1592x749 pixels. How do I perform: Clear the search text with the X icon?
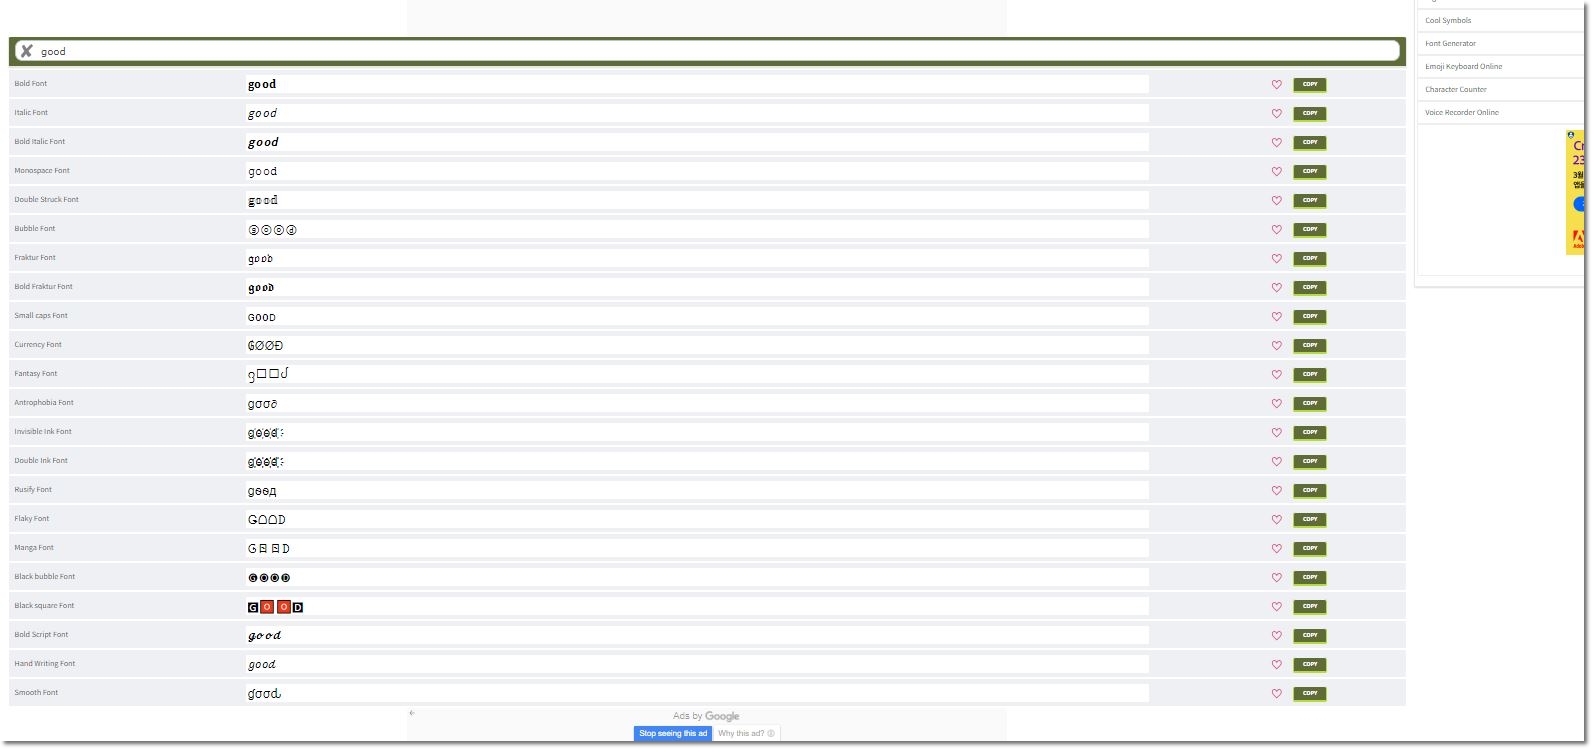pos(27,51)
